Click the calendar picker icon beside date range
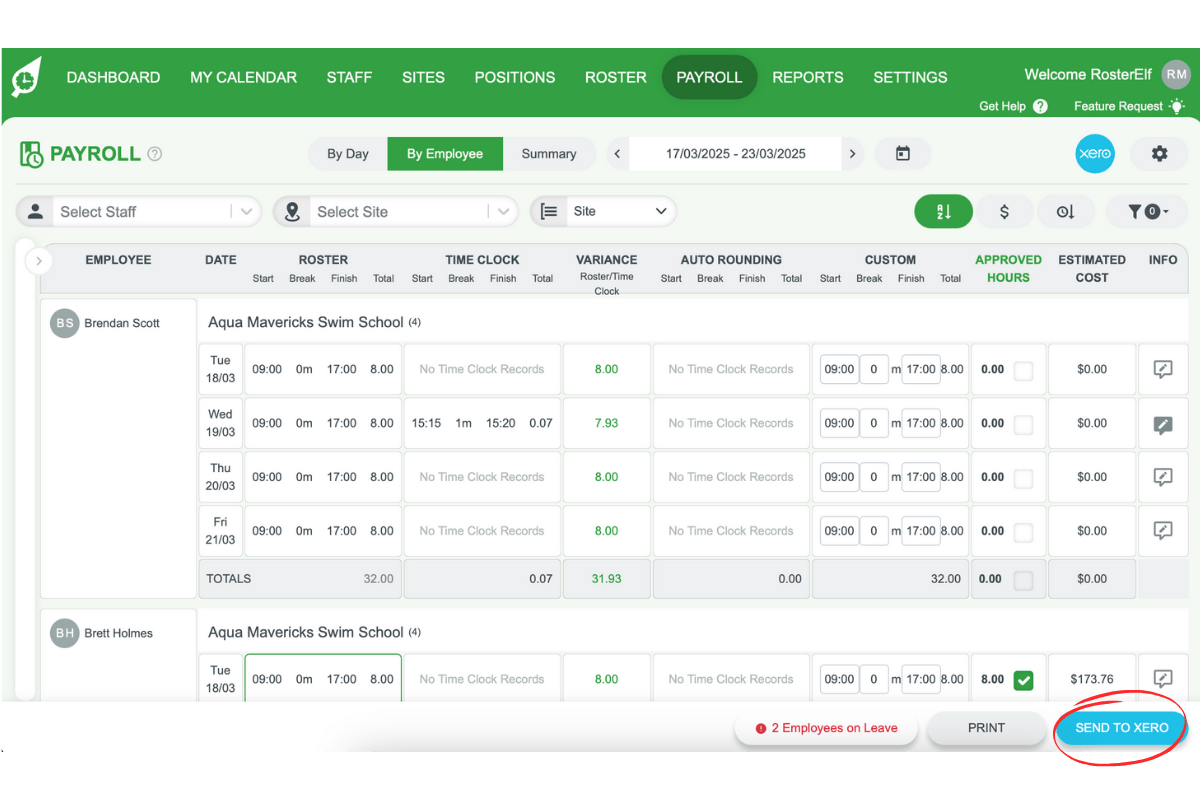 pos(903,153)
